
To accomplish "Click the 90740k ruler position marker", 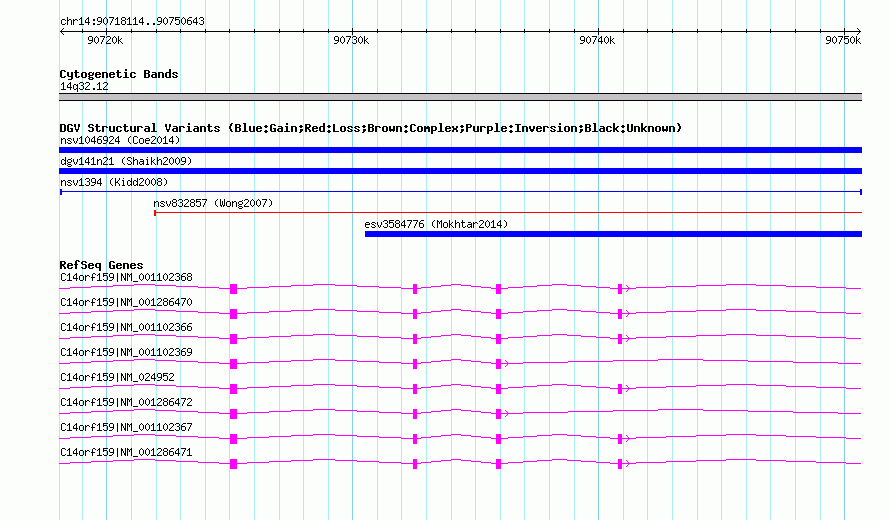I will [597, 40].
